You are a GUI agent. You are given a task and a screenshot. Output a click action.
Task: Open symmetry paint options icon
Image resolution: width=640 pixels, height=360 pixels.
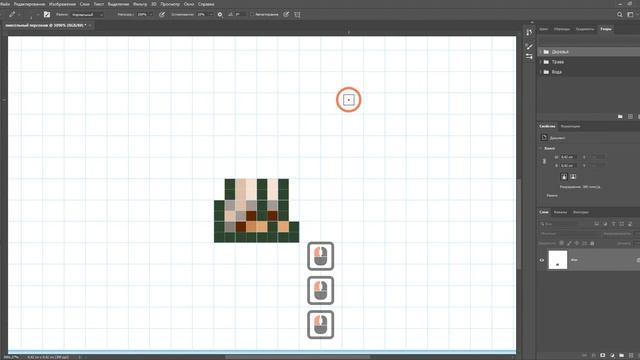[x=298, y=14]
